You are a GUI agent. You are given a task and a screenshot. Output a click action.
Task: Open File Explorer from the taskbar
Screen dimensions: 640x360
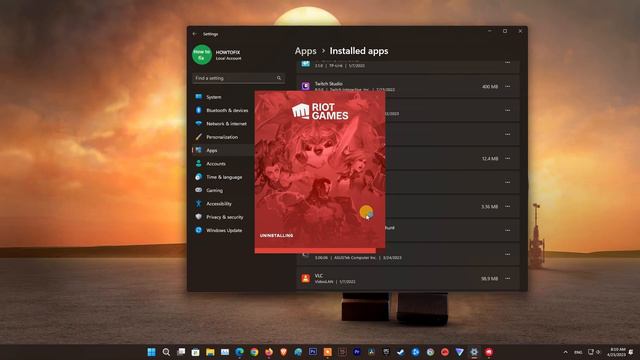[x=210, y=352]
